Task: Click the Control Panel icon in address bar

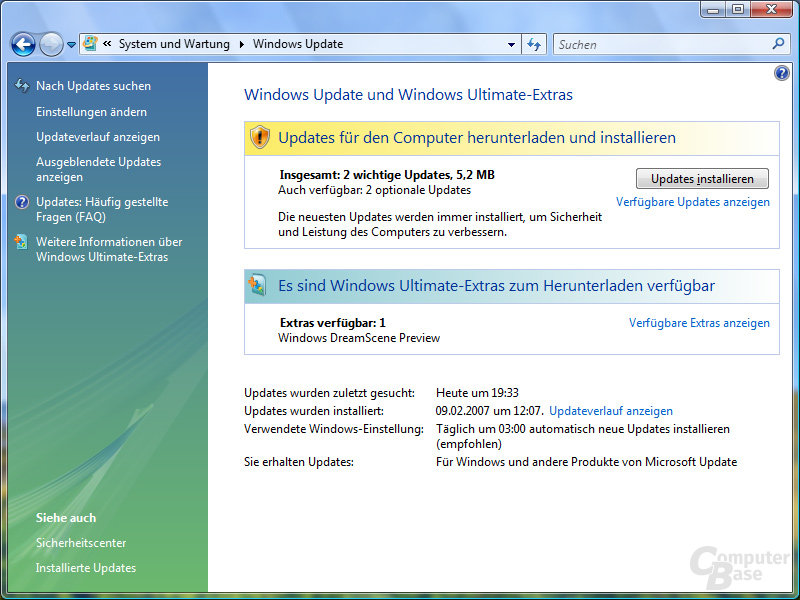Action: click(90, 44)
